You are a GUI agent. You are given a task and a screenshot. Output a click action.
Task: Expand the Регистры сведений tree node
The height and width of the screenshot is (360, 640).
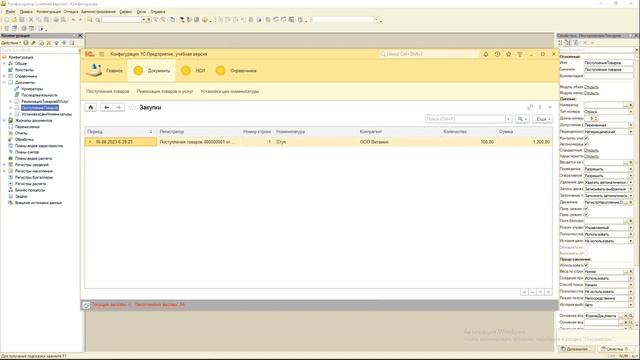pyautogui.click(x=4, y=165)
